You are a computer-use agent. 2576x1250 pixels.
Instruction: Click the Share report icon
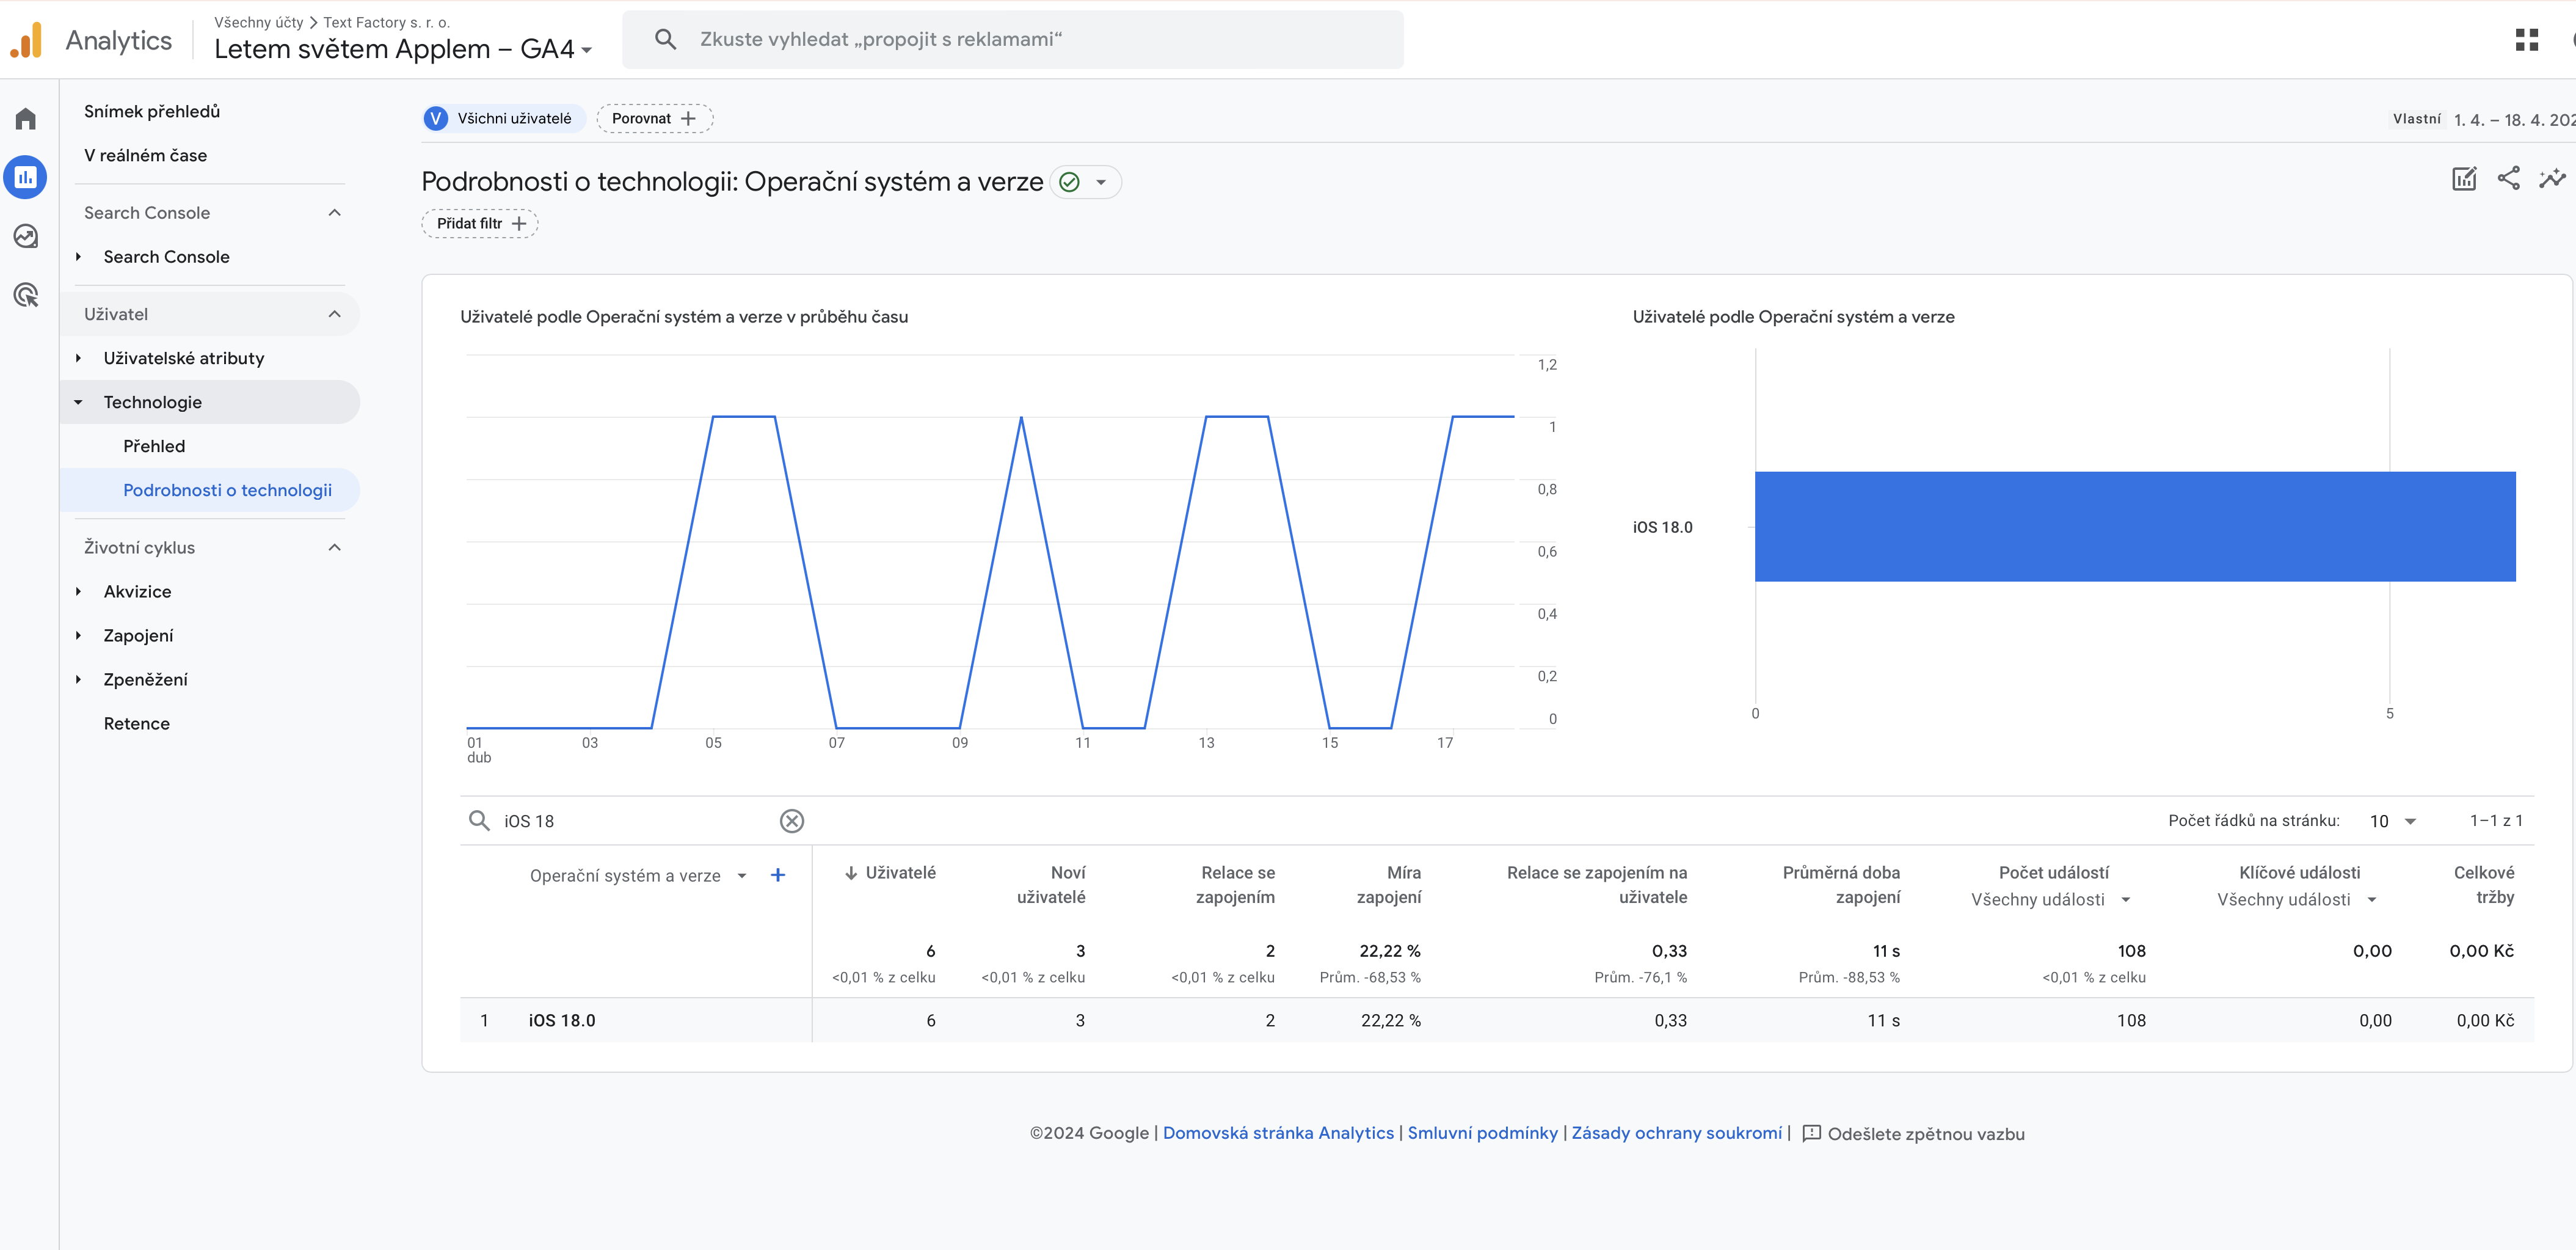pos(2508,179)
